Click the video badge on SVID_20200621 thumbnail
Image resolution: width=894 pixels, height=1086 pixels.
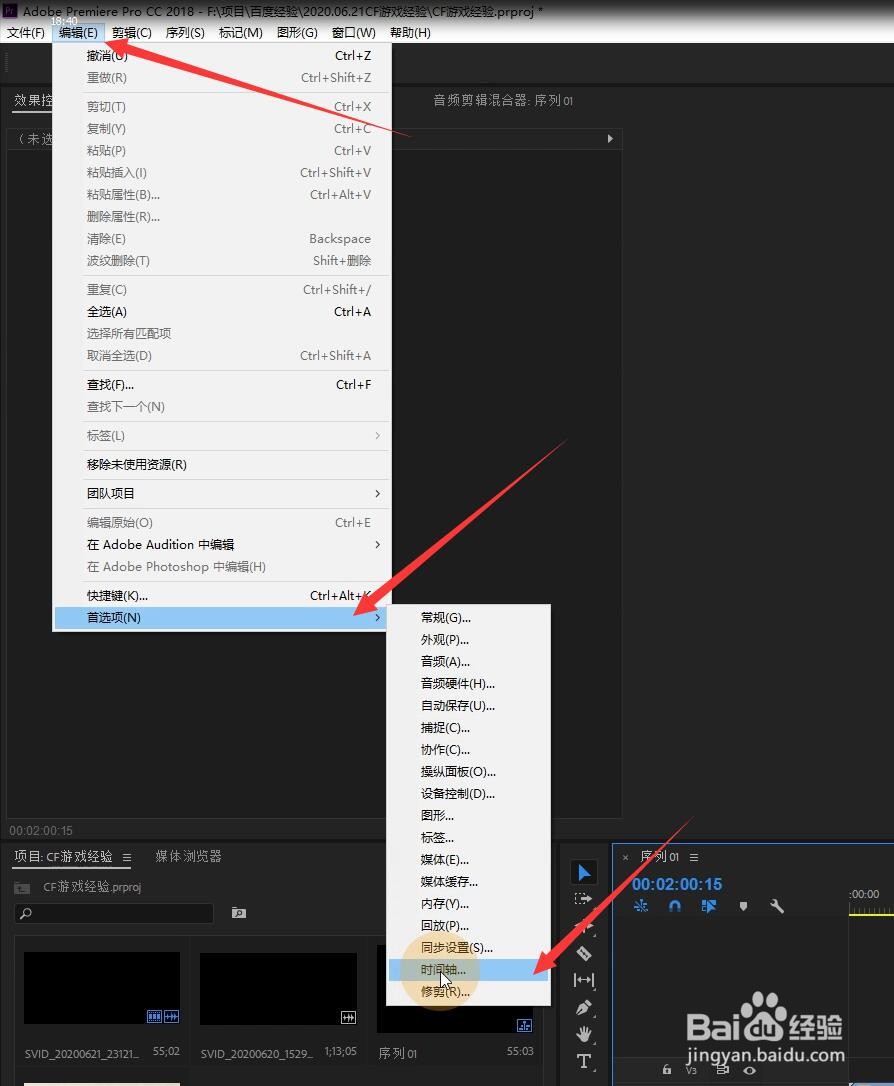pos(154,1016)
